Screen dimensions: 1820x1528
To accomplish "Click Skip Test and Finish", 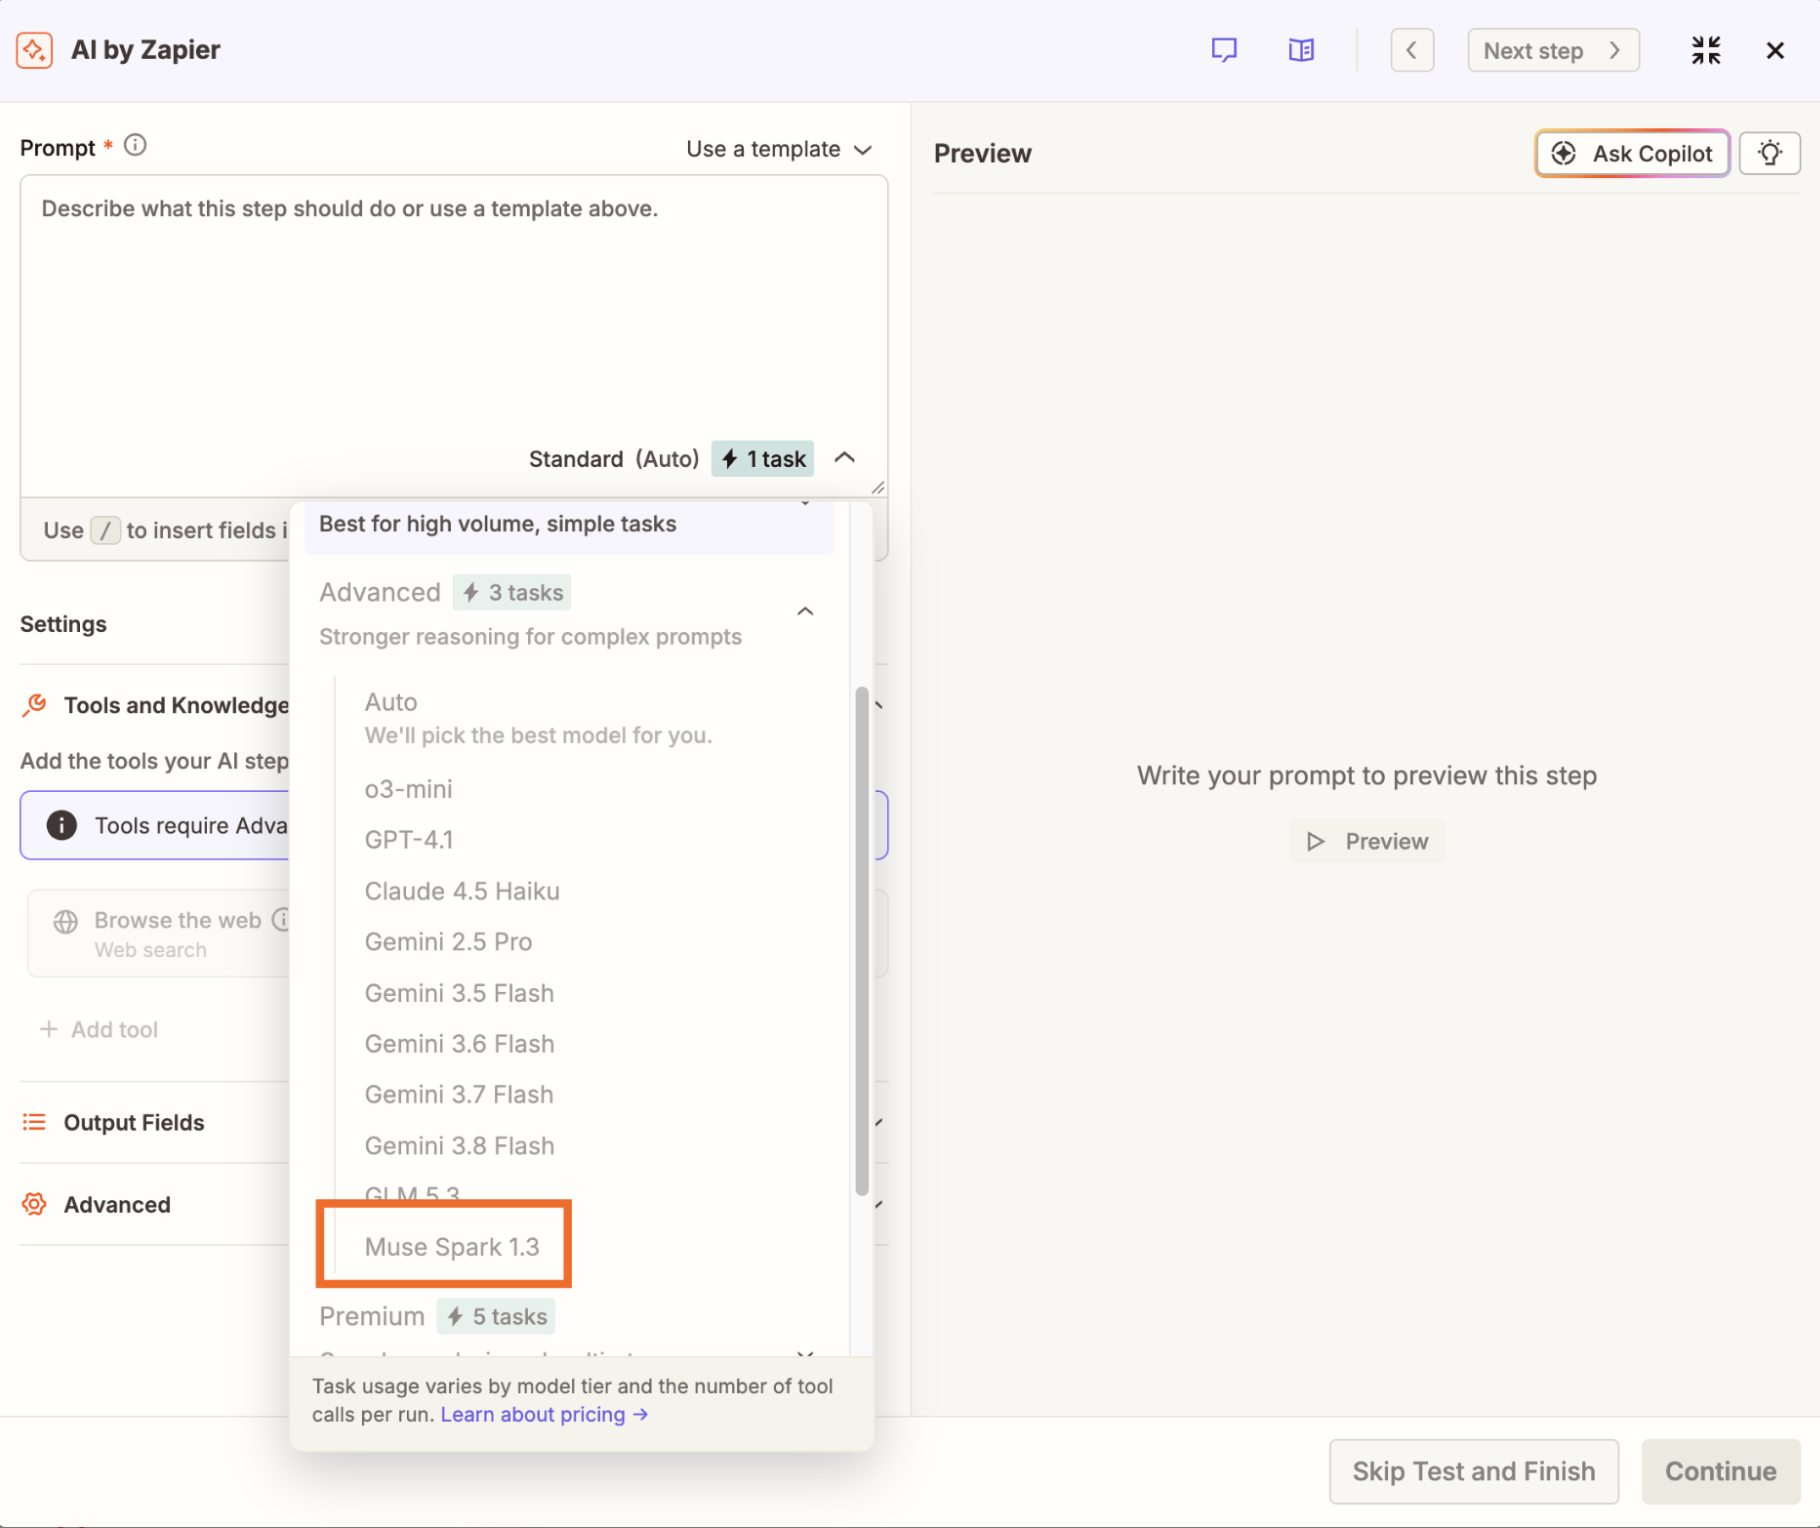I will click(1474, 1472).
